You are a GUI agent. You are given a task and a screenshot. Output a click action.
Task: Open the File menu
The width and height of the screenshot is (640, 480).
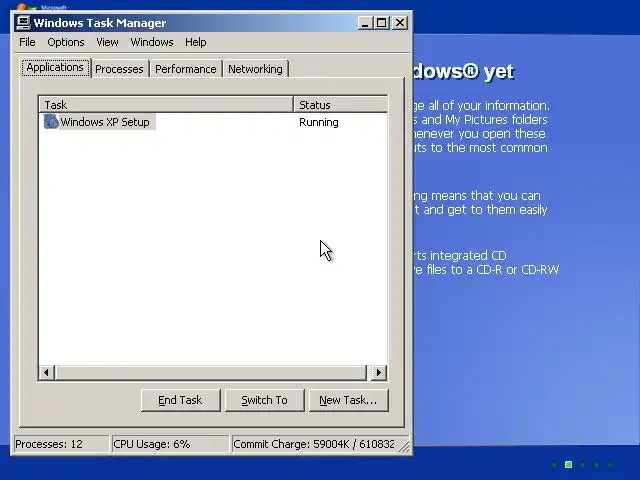[27, 42]
